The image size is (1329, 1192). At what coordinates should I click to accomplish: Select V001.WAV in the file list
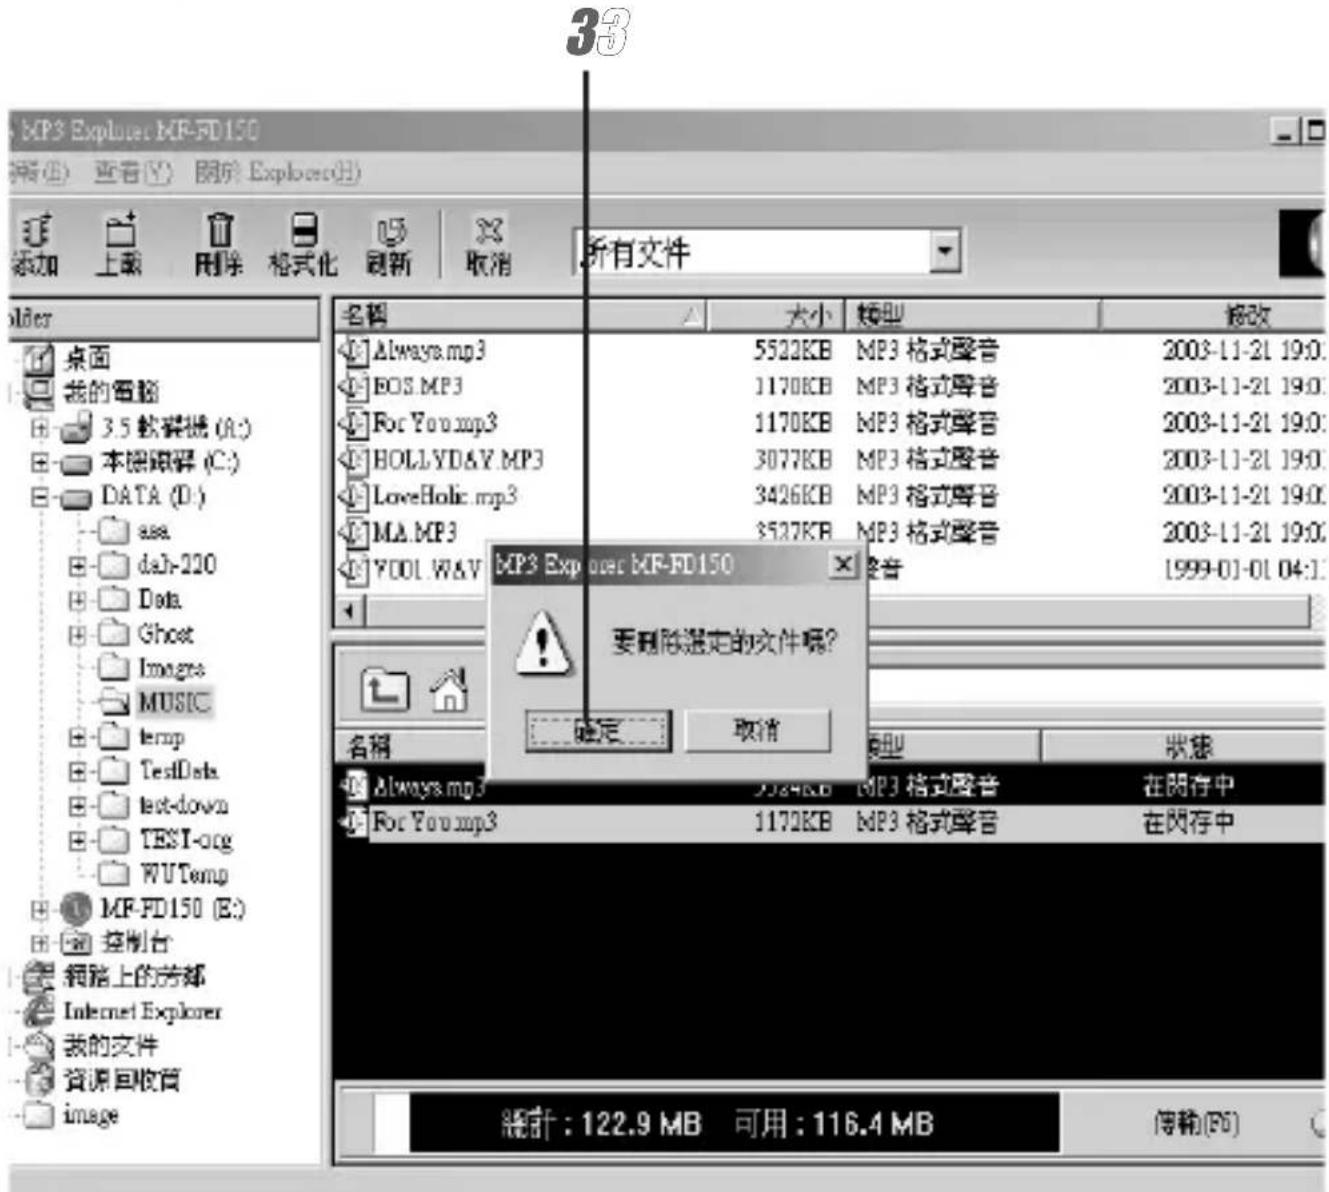click(x=427, y=569)
